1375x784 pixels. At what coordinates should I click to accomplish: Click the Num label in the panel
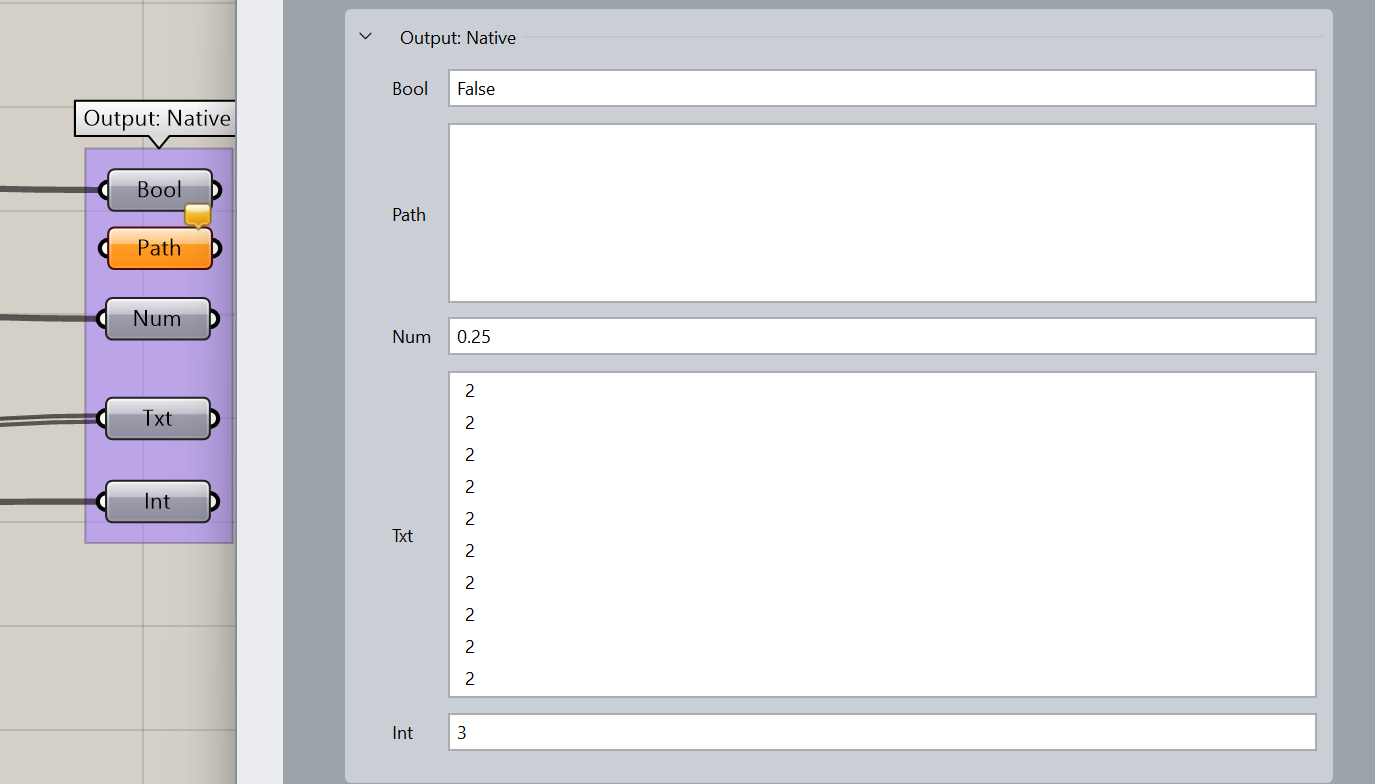[x=411, y=337]
